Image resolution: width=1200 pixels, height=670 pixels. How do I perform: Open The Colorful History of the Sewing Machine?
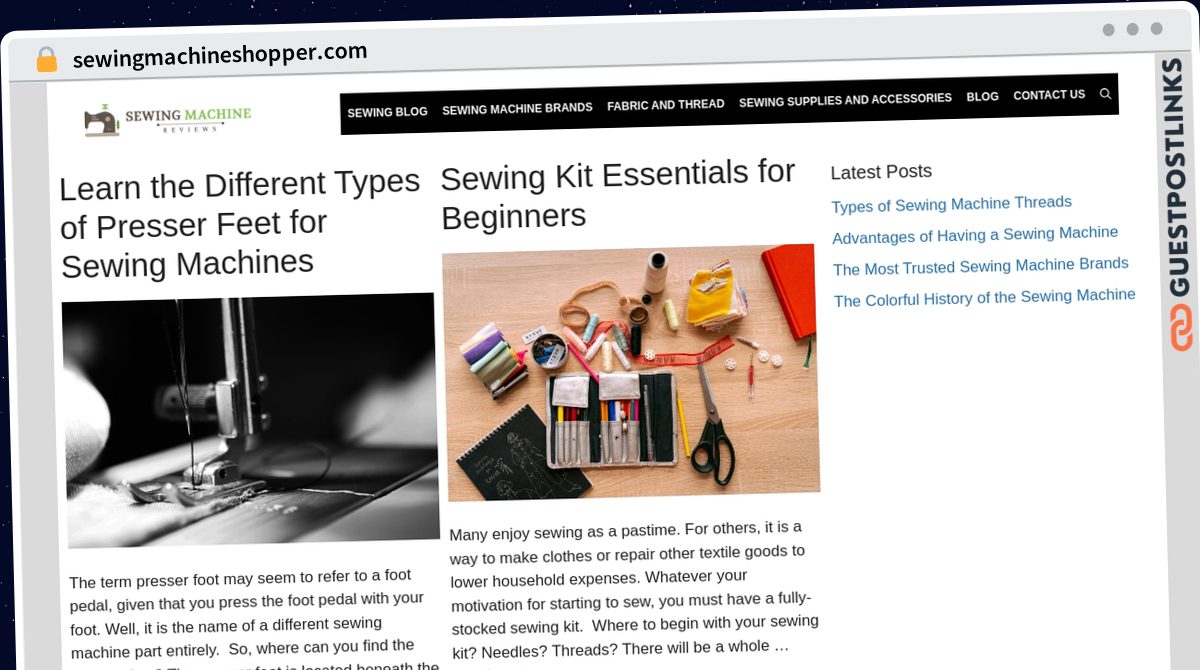click(985, 297)
